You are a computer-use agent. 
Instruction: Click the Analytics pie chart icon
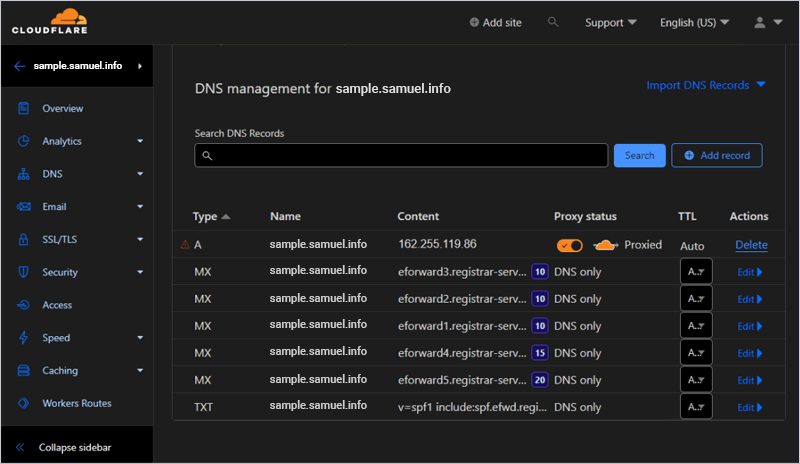(23, 141)
